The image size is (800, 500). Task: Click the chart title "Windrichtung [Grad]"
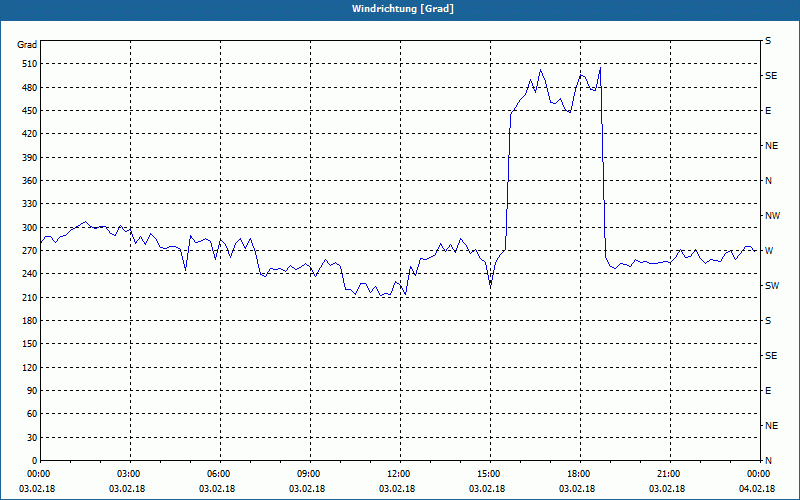click(x=403, y=9)
